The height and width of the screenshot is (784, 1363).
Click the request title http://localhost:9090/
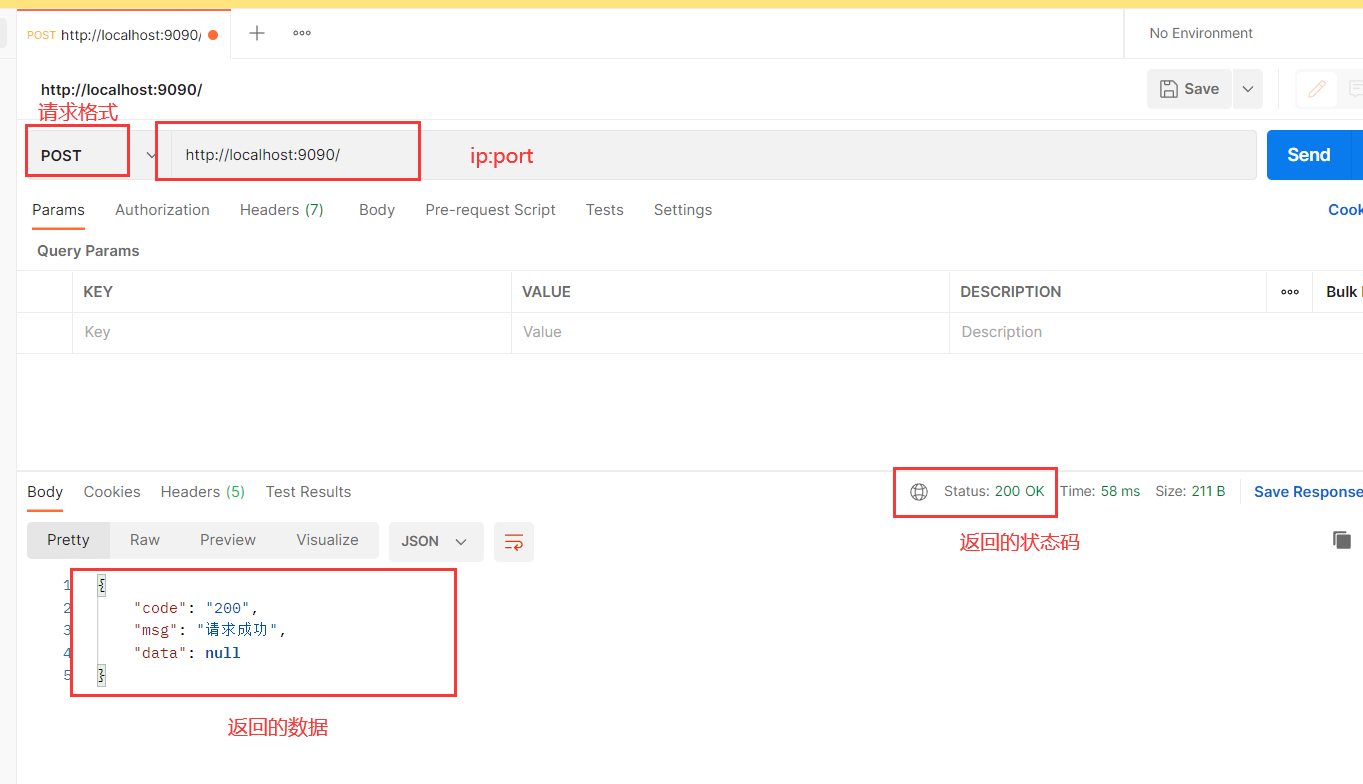click(121, 89)
